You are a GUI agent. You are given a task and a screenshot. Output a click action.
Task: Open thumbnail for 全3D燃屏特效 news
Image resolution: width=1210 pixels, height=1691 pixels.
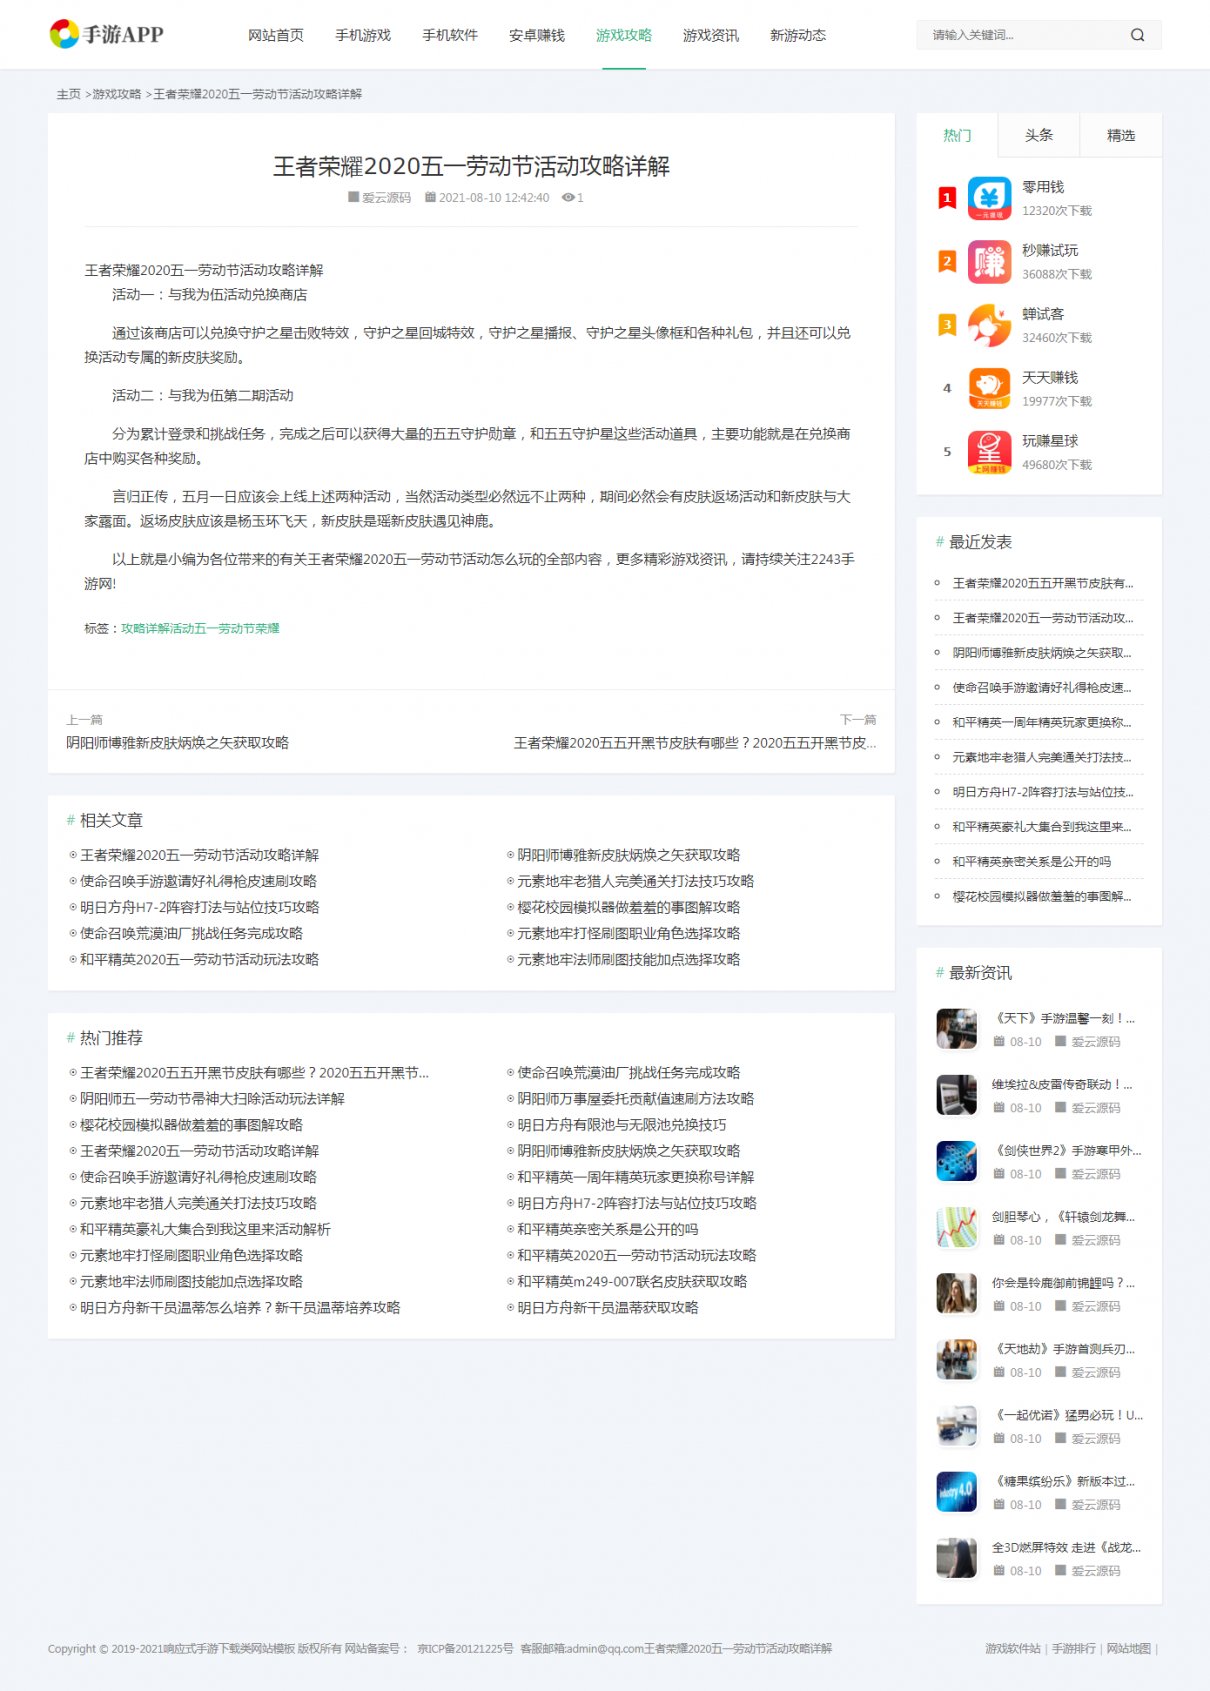coord(956,1558)
